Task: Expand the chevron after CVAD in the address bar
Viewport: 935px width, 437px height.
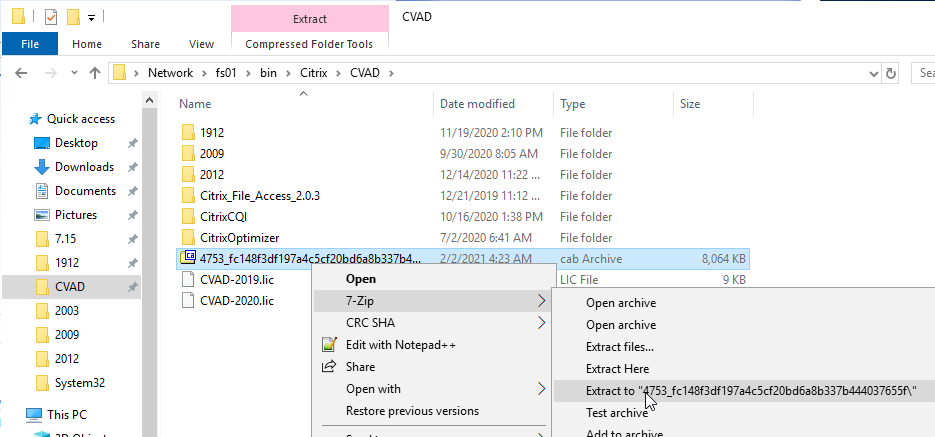Action: coord(391,73)
